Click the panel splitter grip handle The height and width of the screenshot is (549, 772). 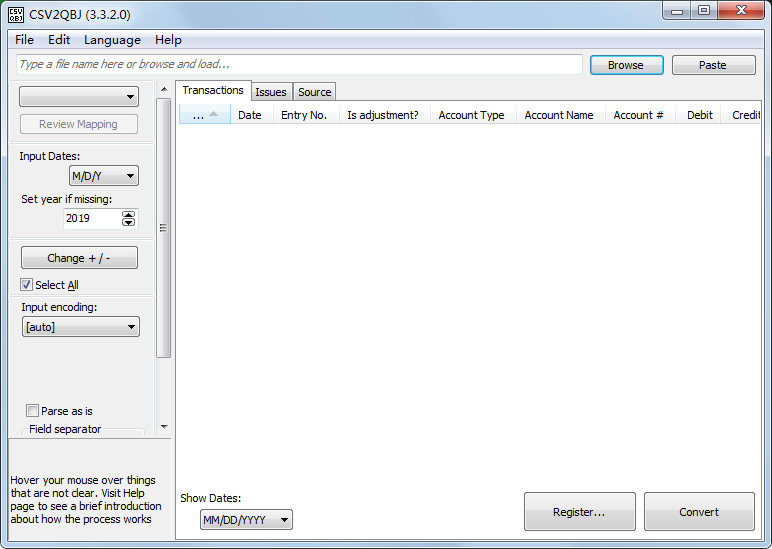click(163, 228)
